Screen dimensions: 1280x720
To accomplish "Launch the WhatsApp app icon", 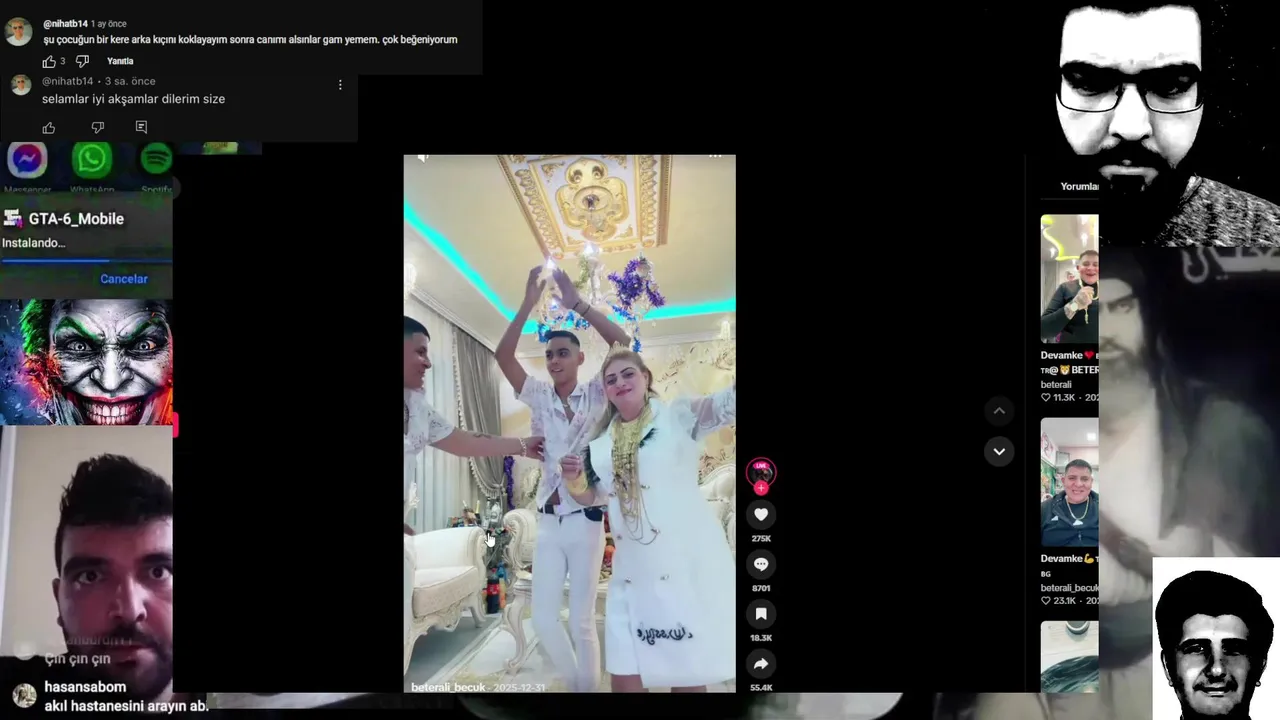I will tap(92, 160).
